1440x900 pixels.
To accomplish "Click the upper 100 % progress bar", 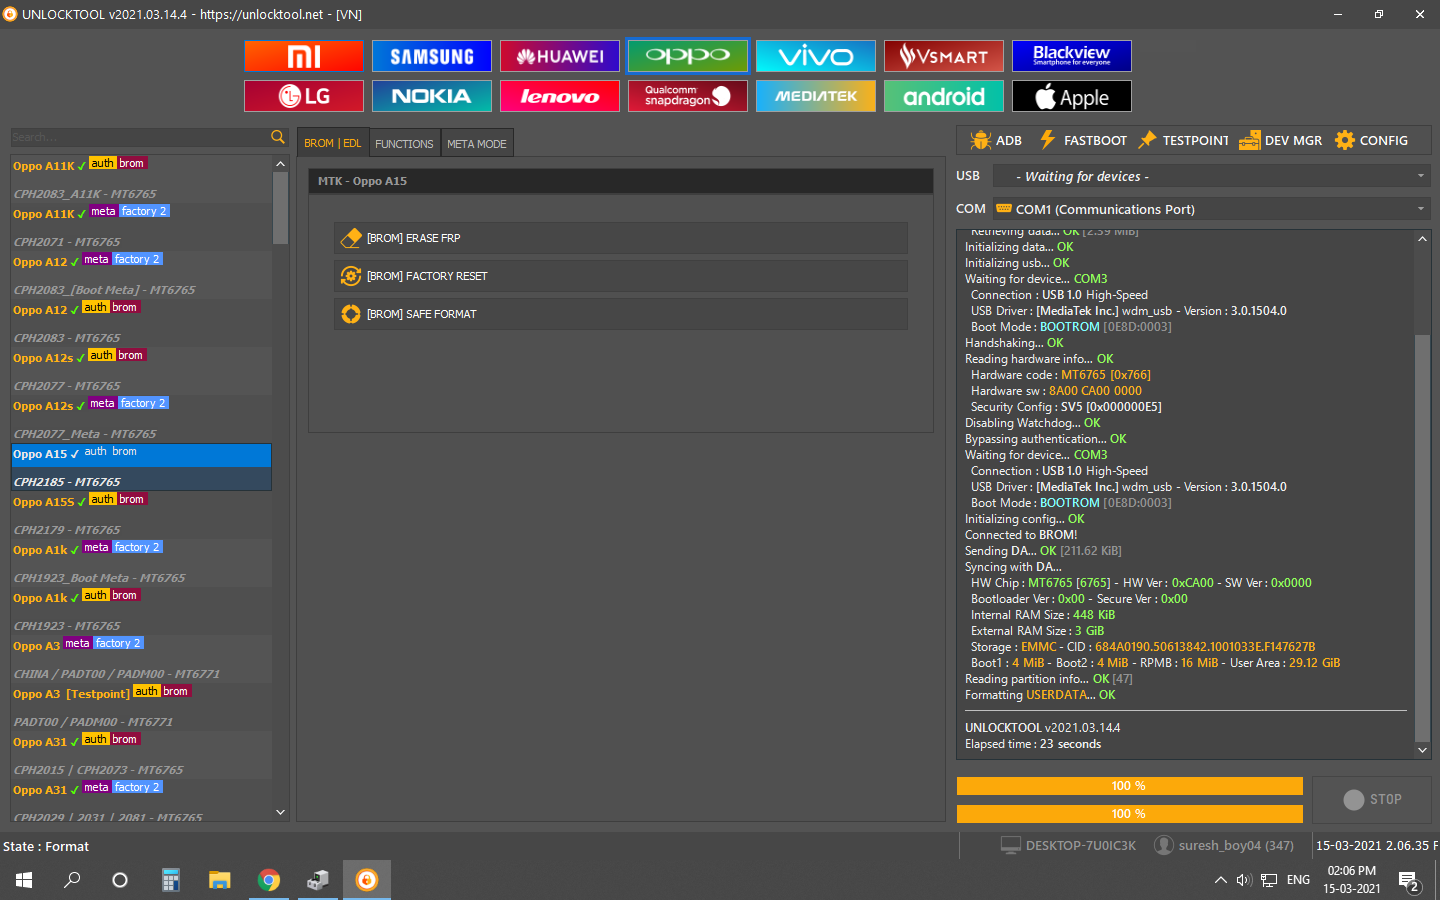I will coord(1129,786).
